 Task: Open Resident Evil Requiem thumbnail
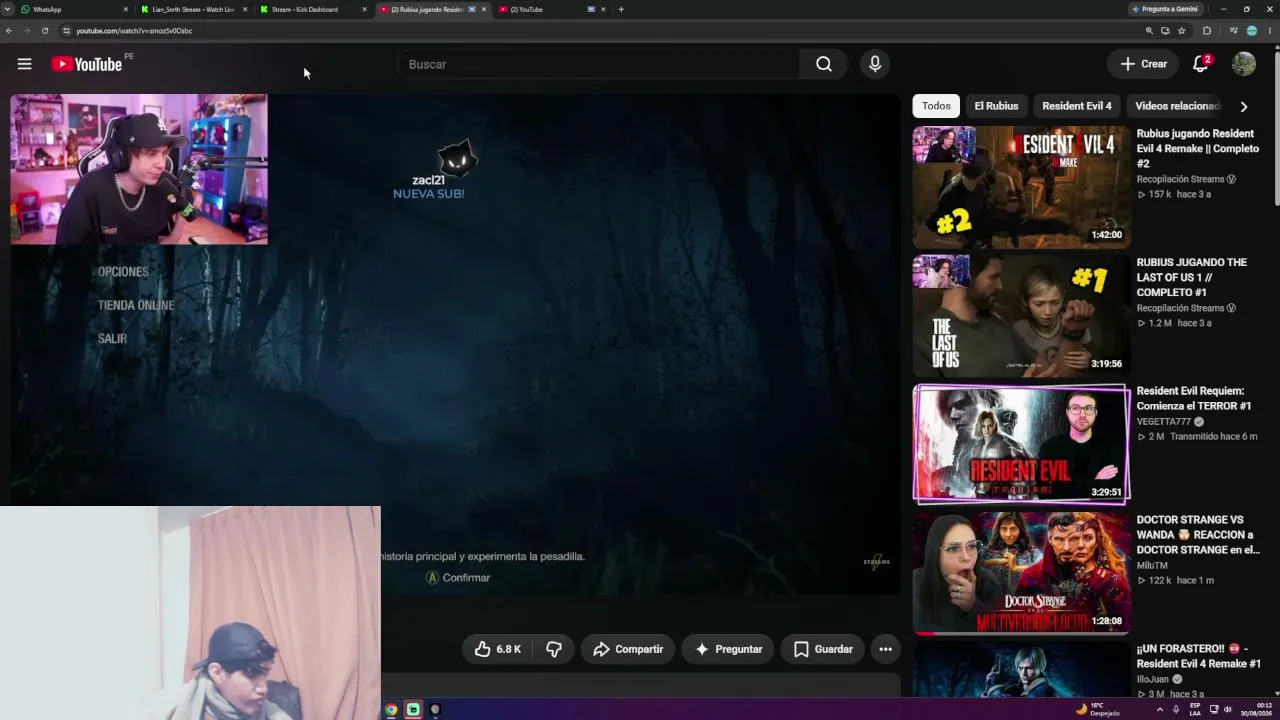coord(1022,444)
